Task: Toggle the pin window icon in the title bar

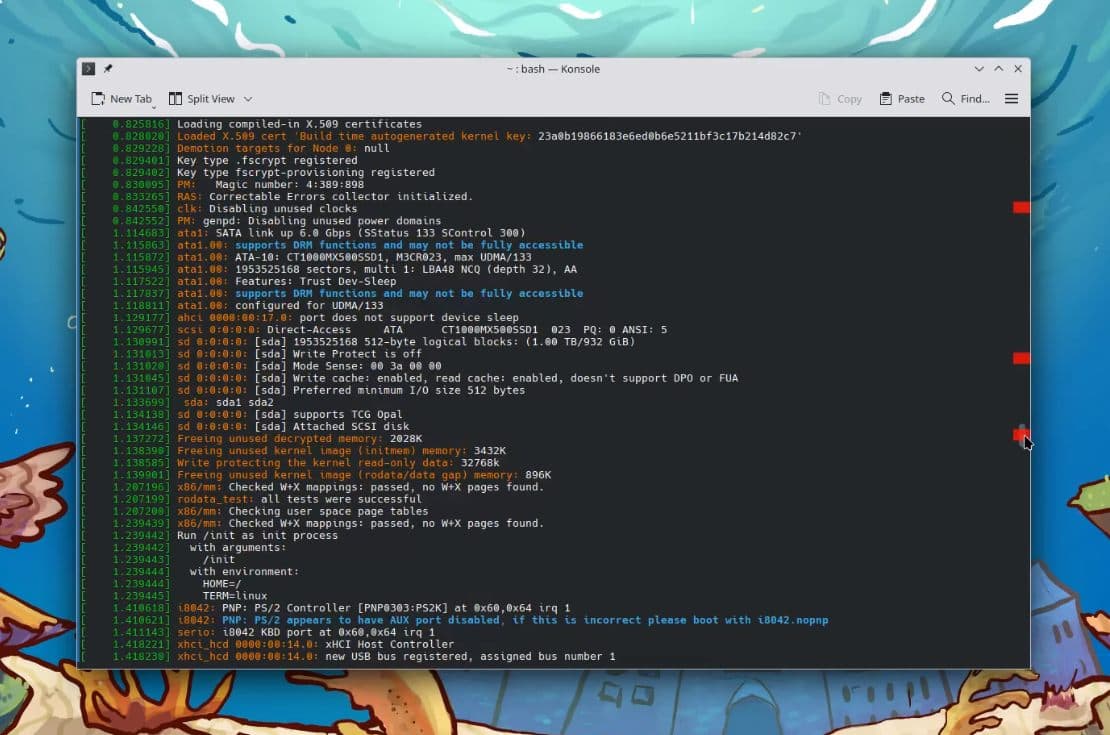Action: [108, 69]
